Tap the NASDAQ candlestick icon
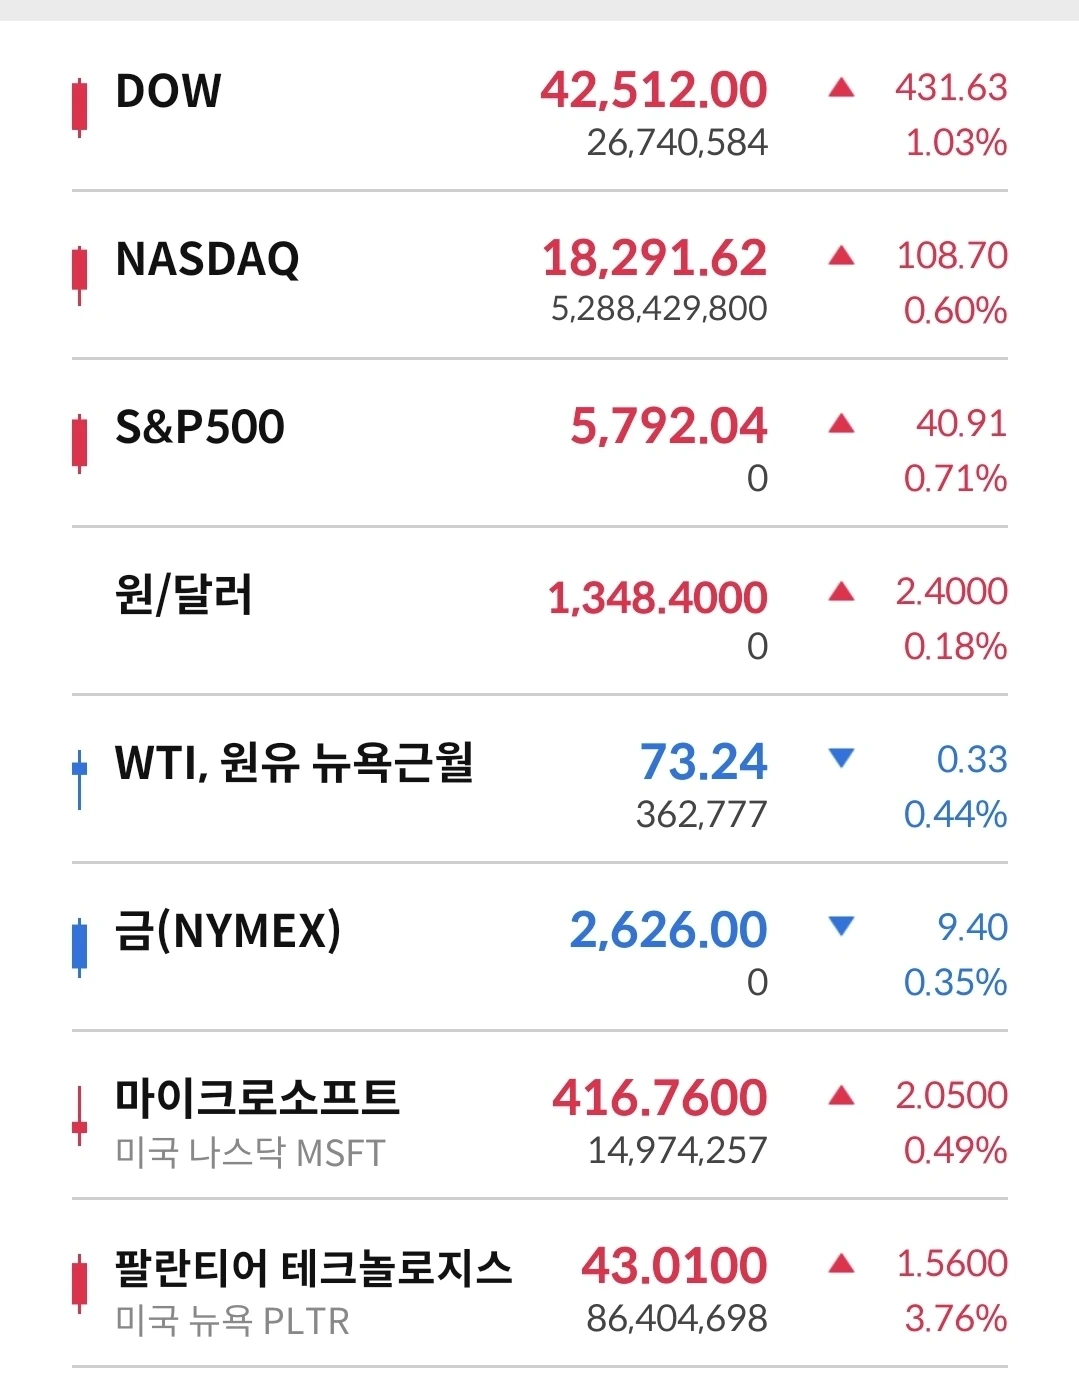This screenshot has width=1079, height=1373. coord(79,276)
